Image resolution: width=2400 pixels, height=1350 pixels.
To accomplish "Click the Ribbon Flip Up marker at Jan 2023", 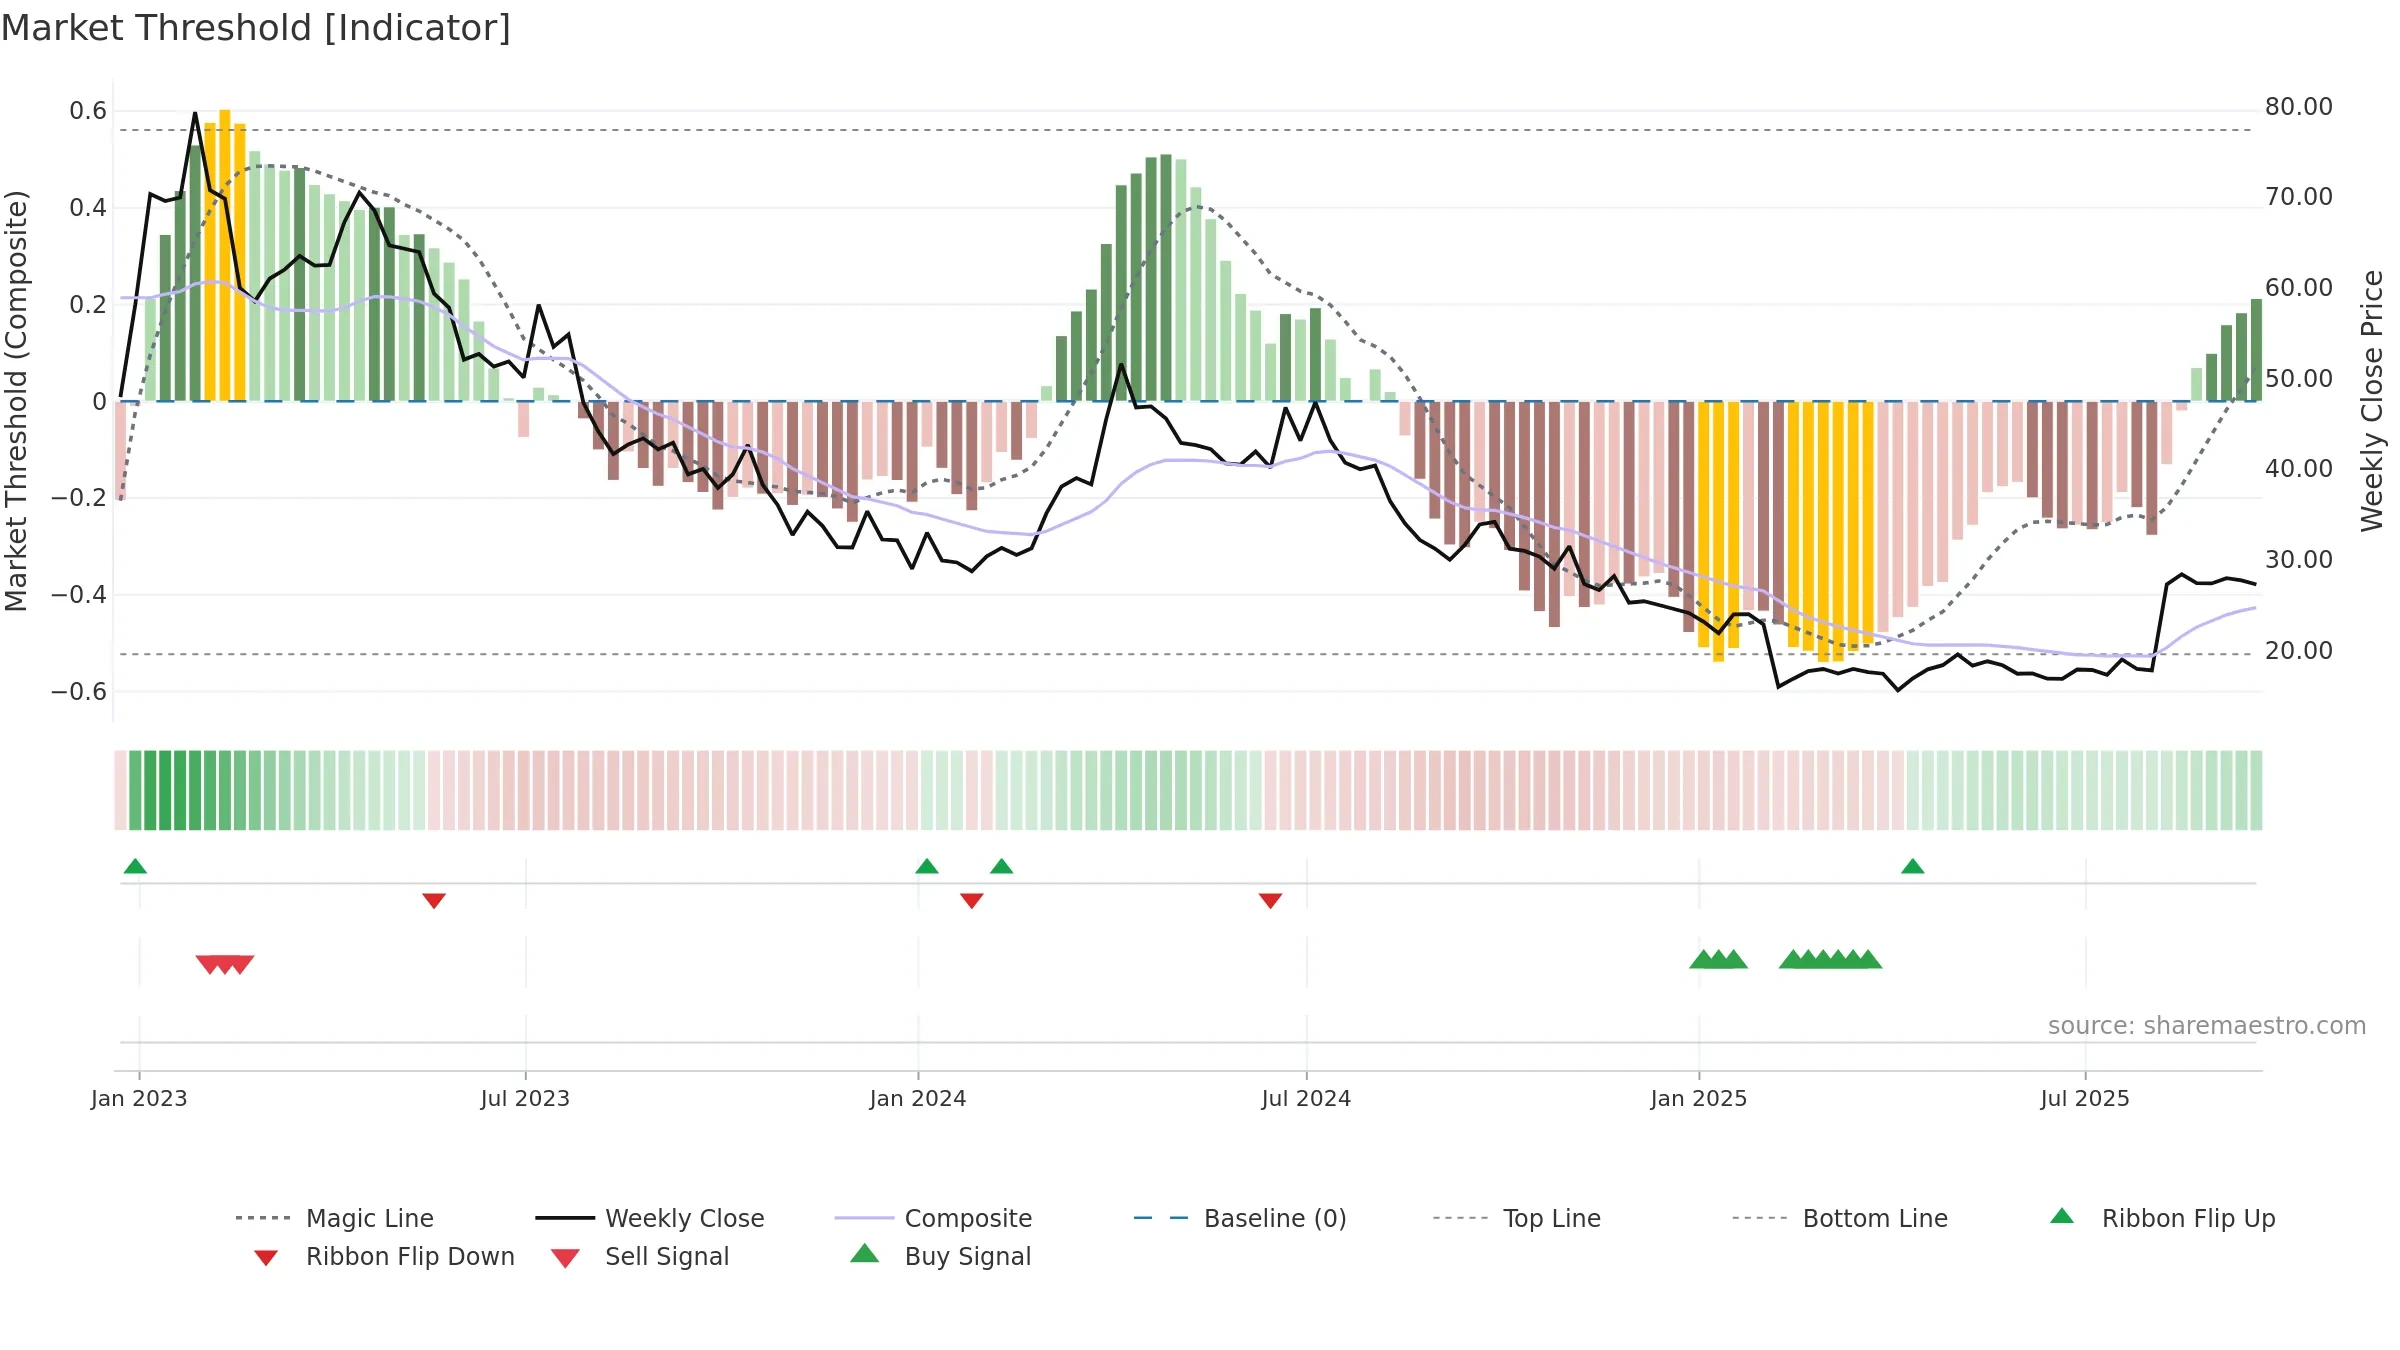I will pos(135,866).
